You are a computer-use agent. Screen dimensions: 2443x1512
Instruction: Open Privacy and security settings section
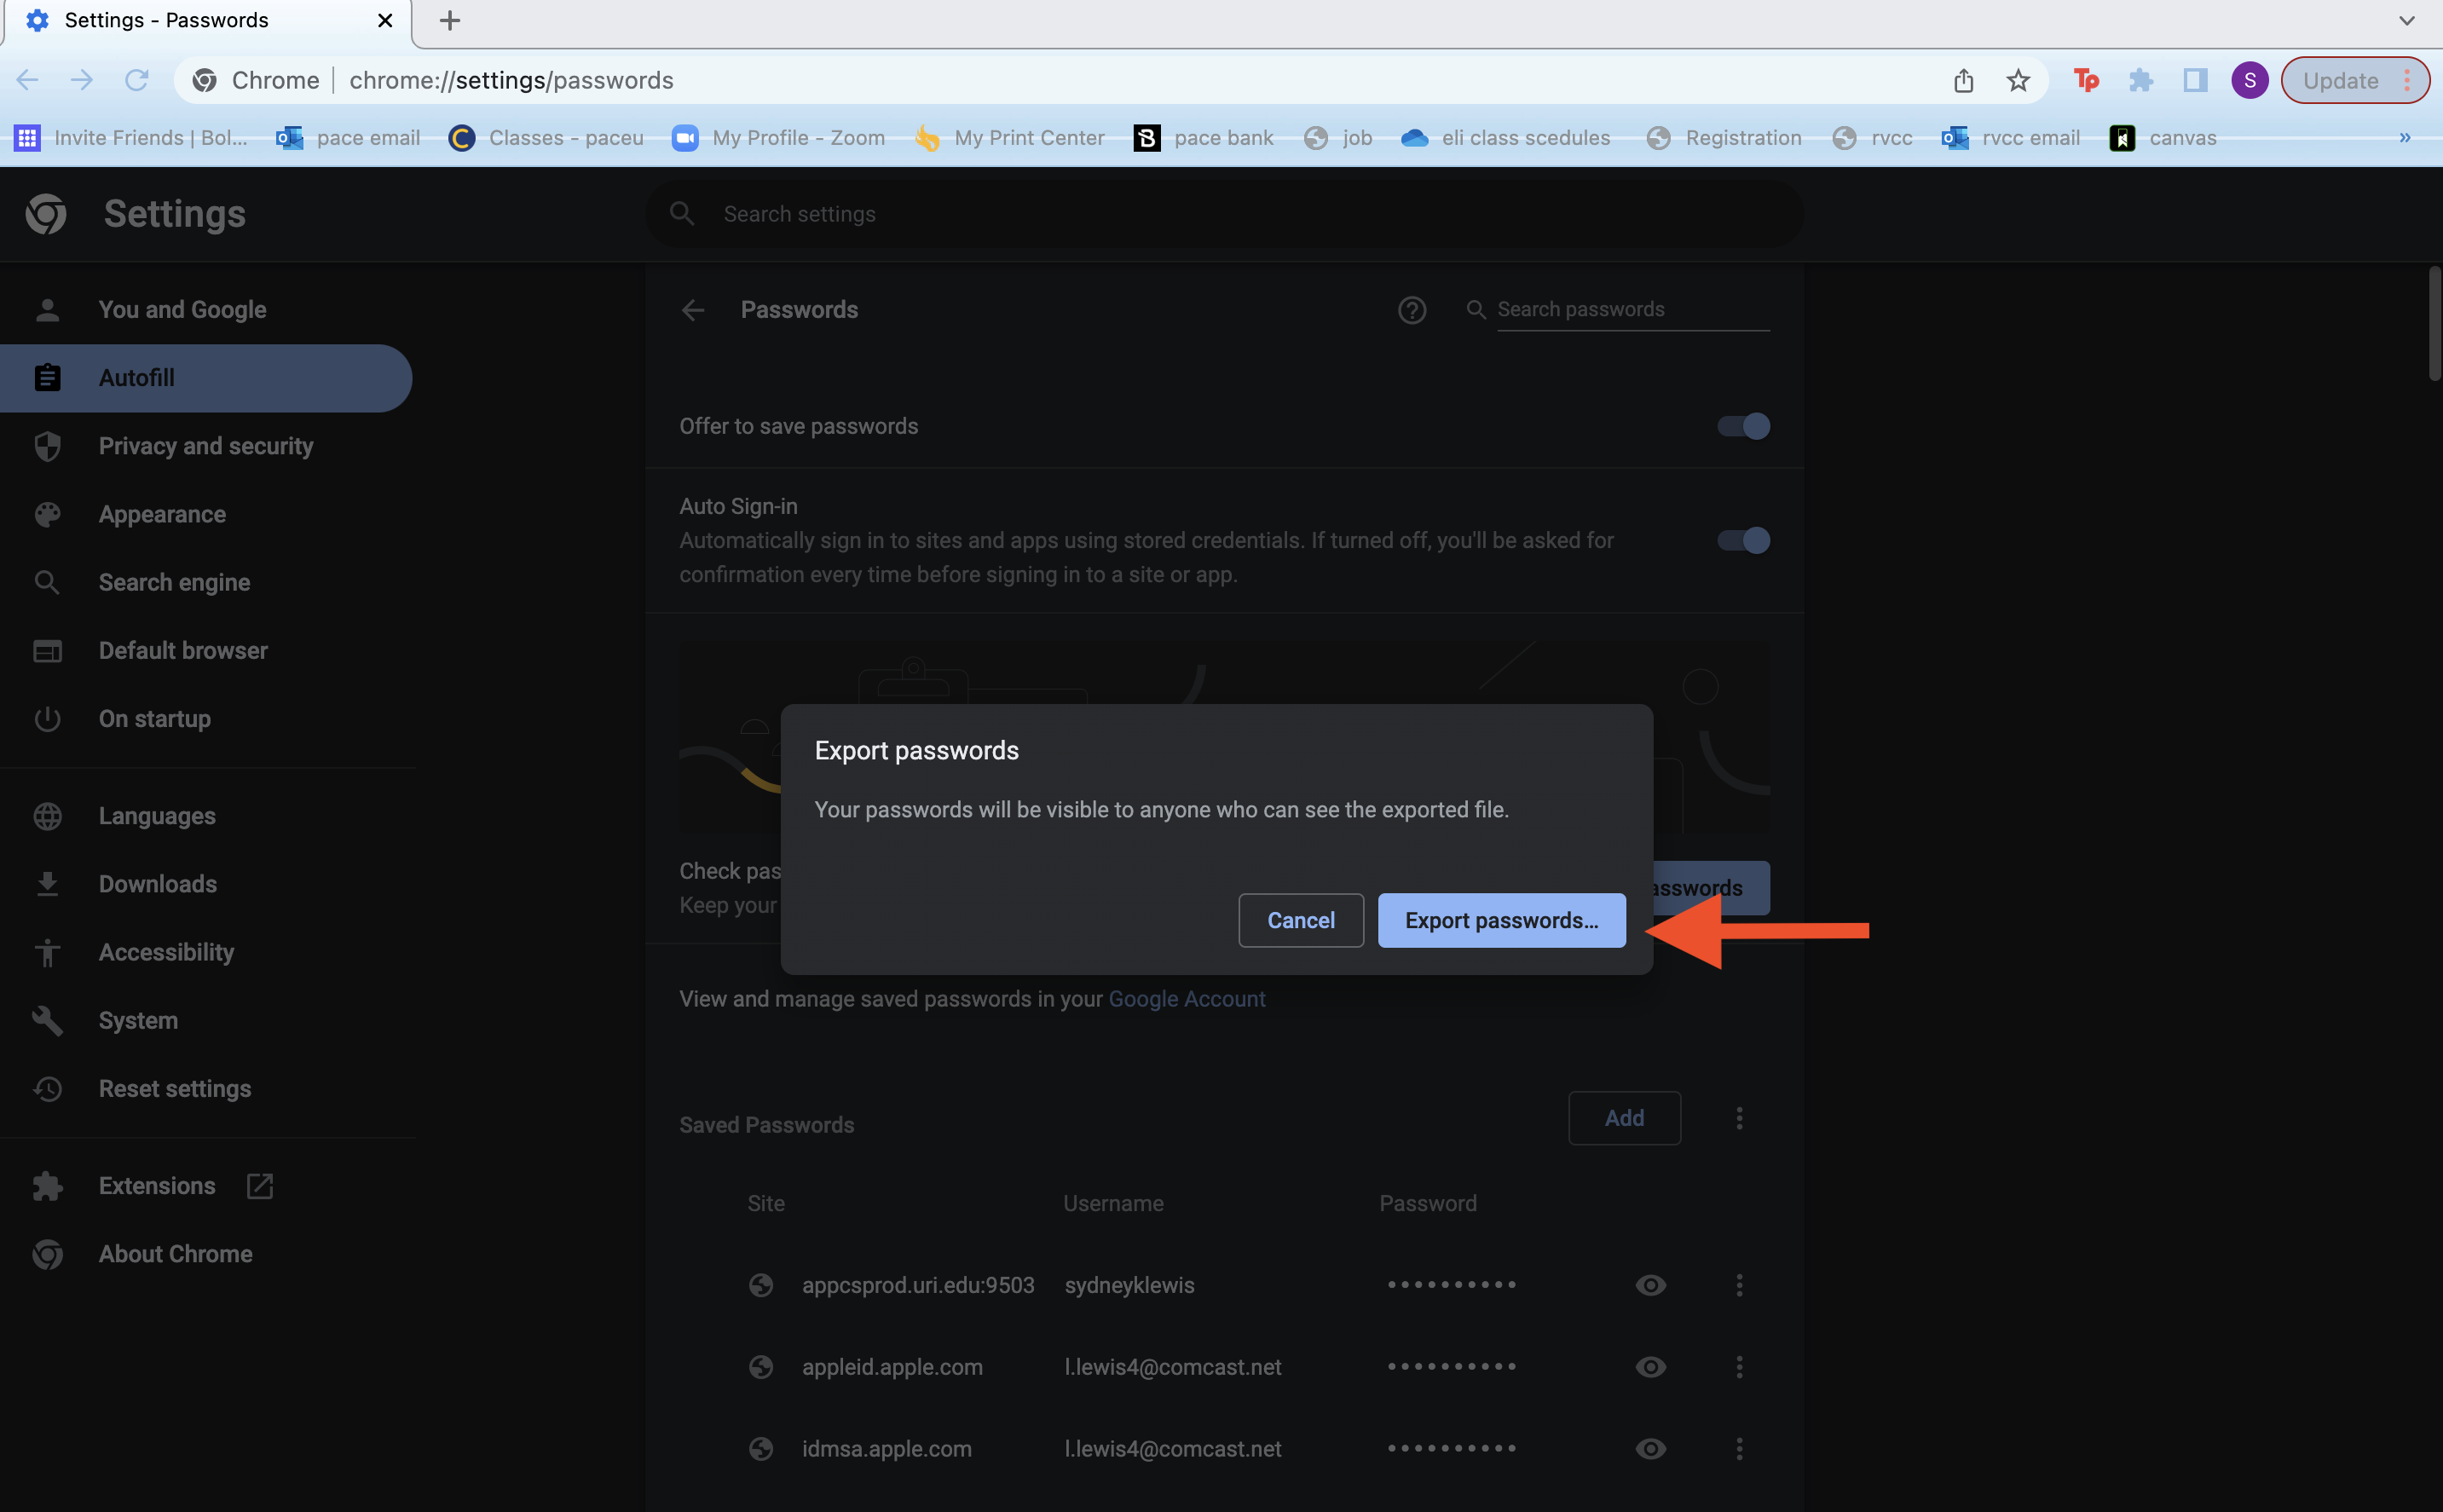point(205,446)
